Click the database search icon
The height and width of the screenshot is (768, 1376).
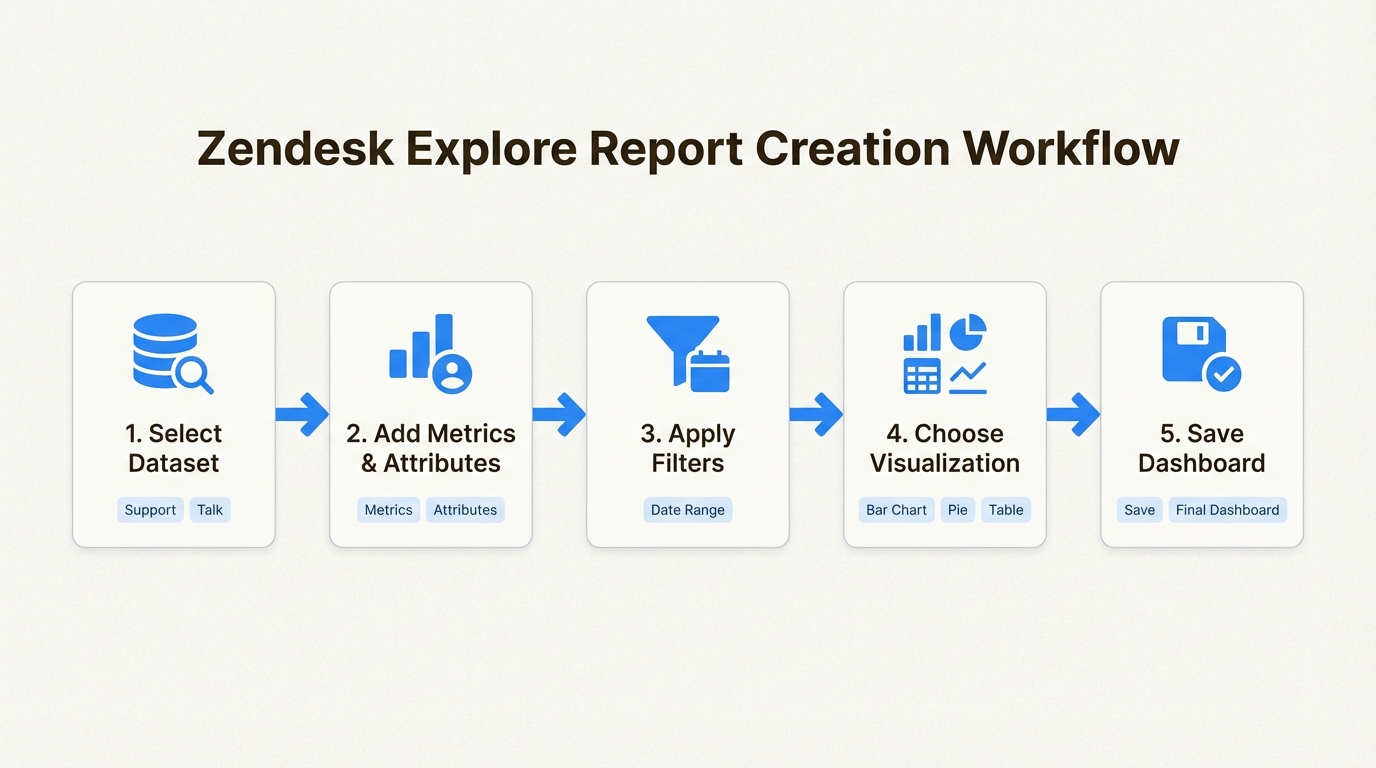click(173, 354)
